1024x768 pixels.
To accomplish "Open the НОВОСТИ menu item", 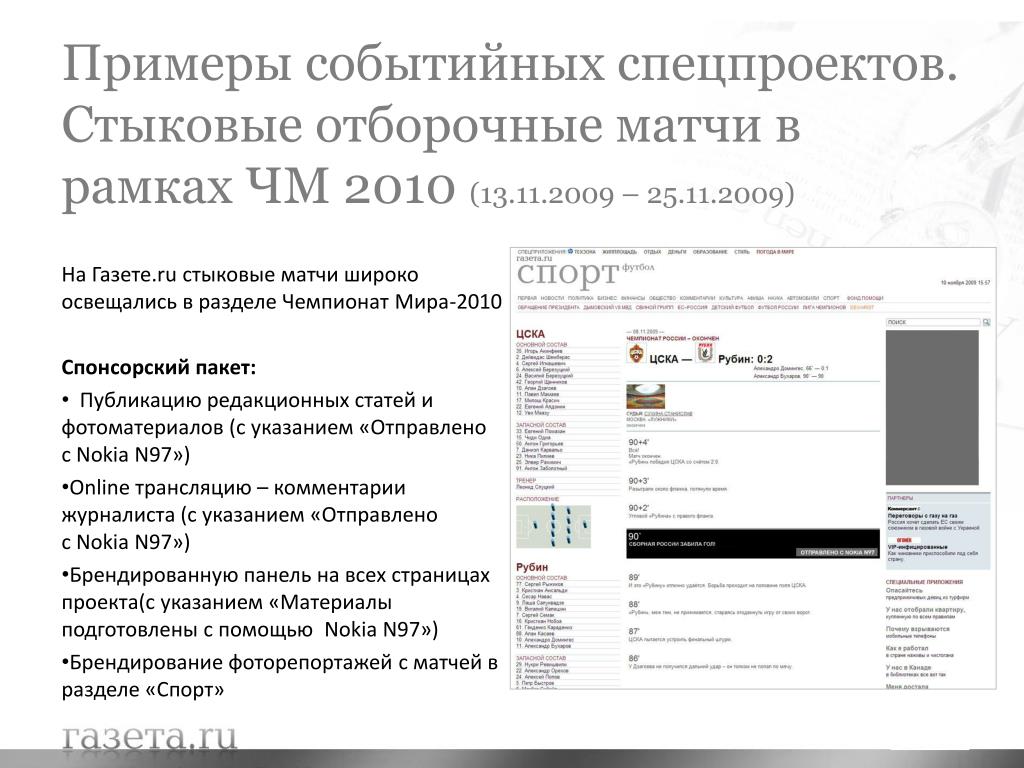I will (552, 298).
